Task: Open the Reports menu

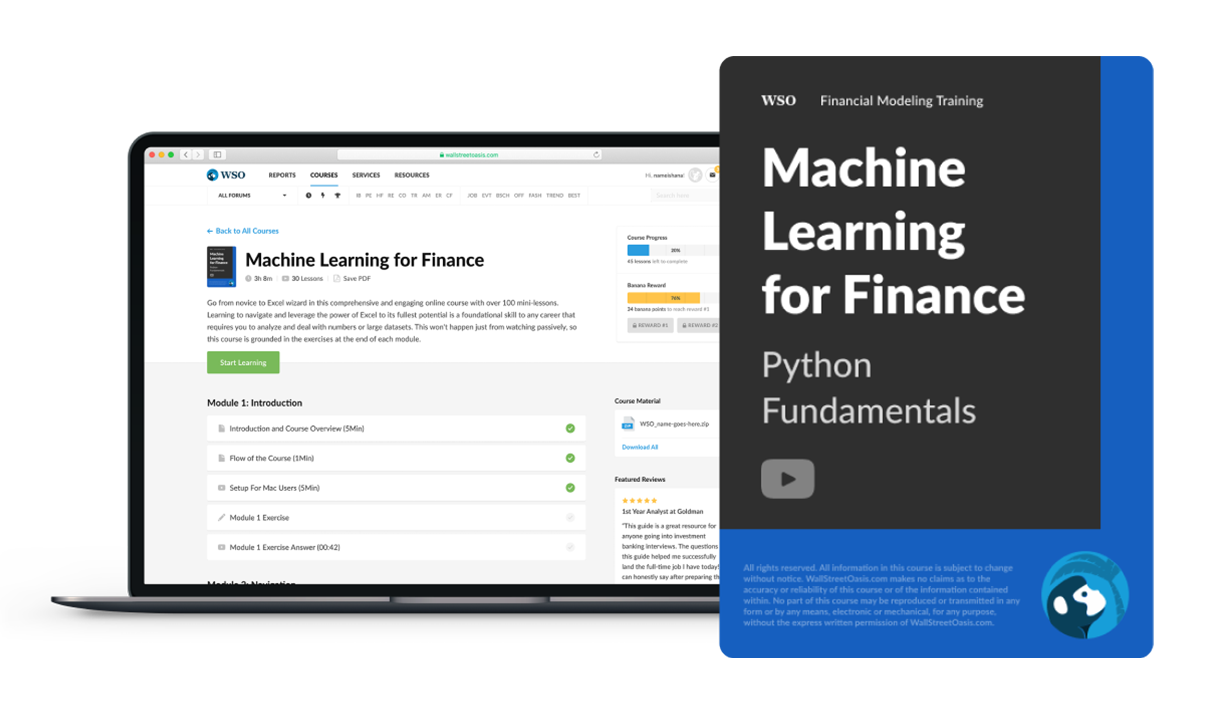Action: [282, 175]
